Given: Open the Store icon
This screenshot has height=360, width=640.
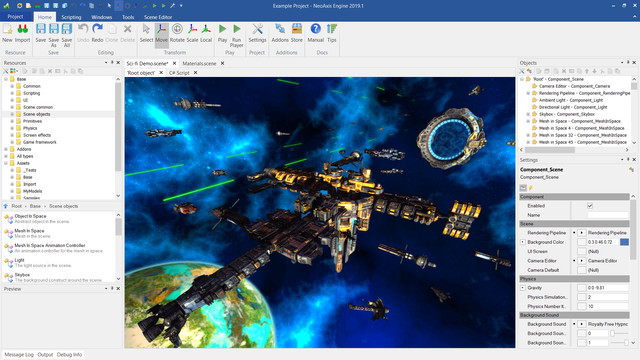Looking at the screenshot, I should 297,33.
